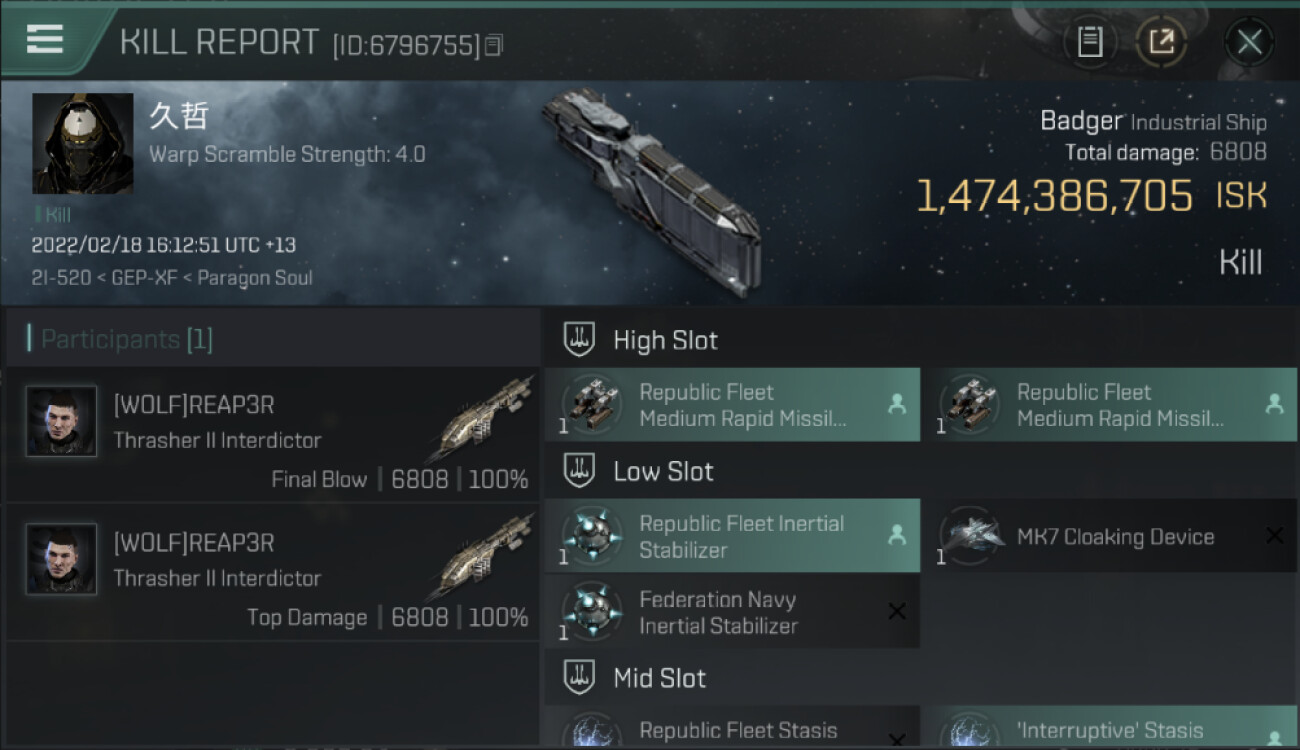Screen dimensions: 1300x750
Task: Click the Republic Fleet Inertial Stabilizer module
Action: (732, 536)
